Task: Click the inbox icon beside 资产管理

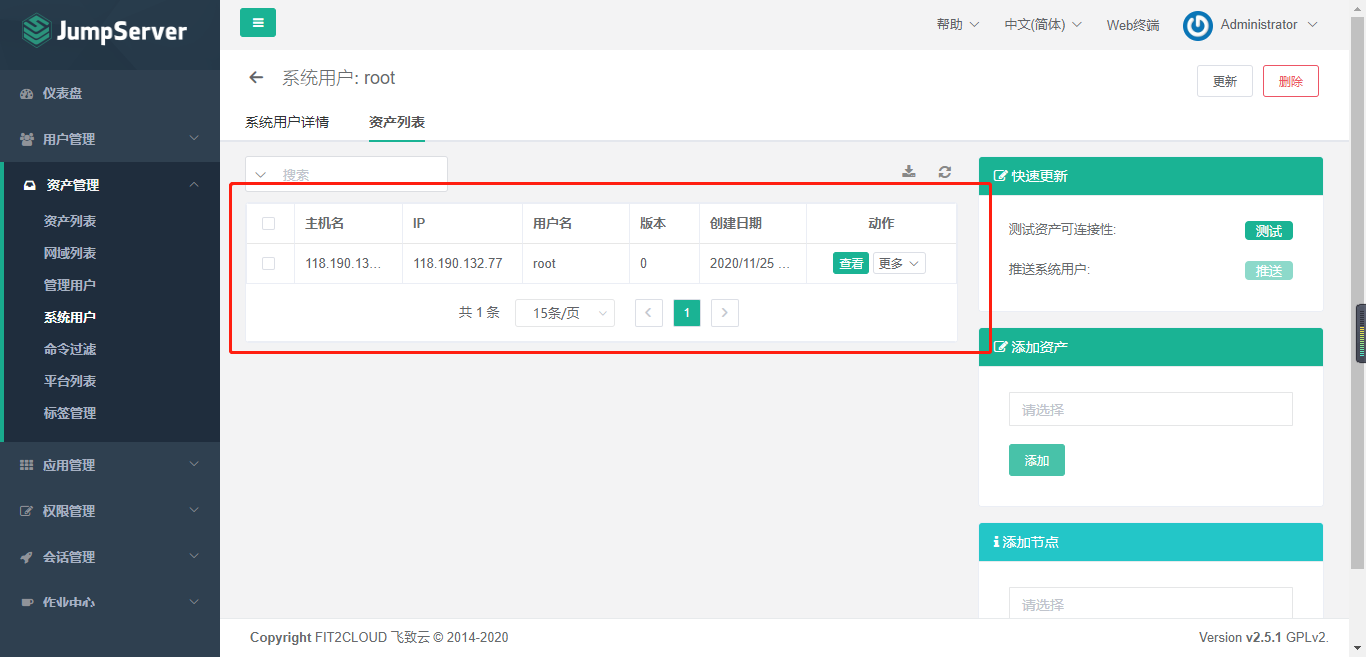Action: pyautogui.click(x=30, y=185)
